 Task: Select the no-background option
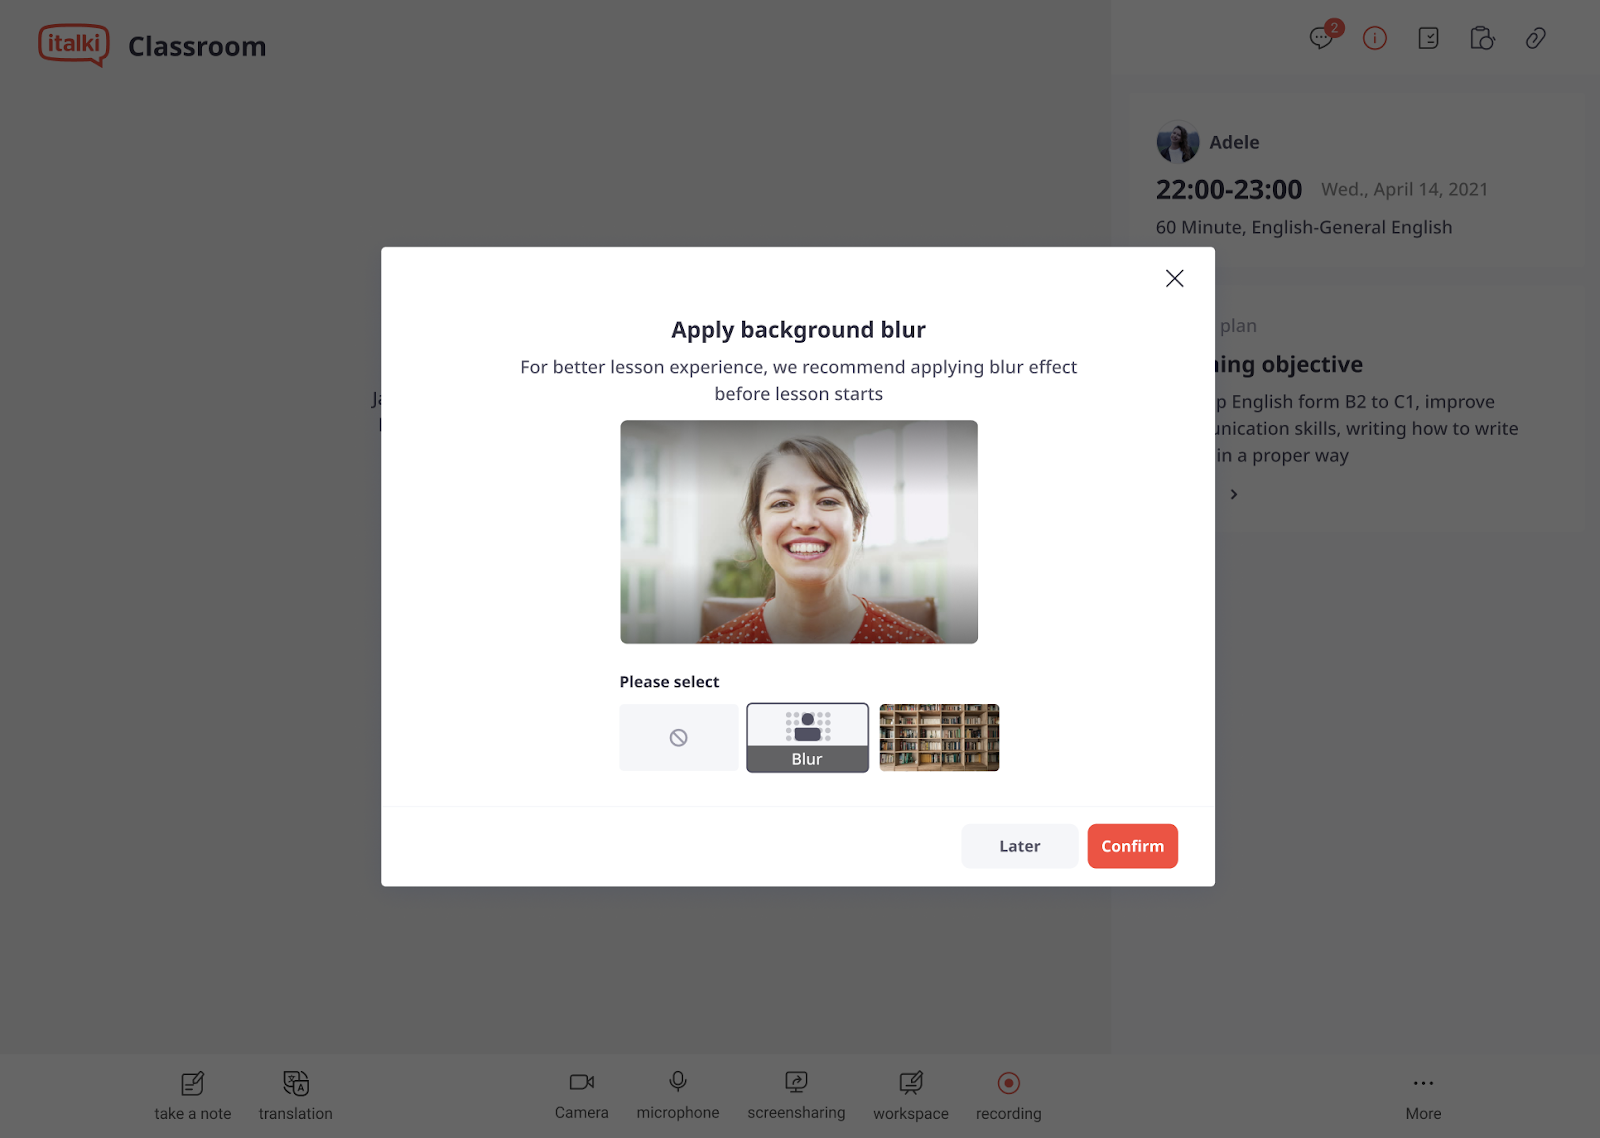679,737
